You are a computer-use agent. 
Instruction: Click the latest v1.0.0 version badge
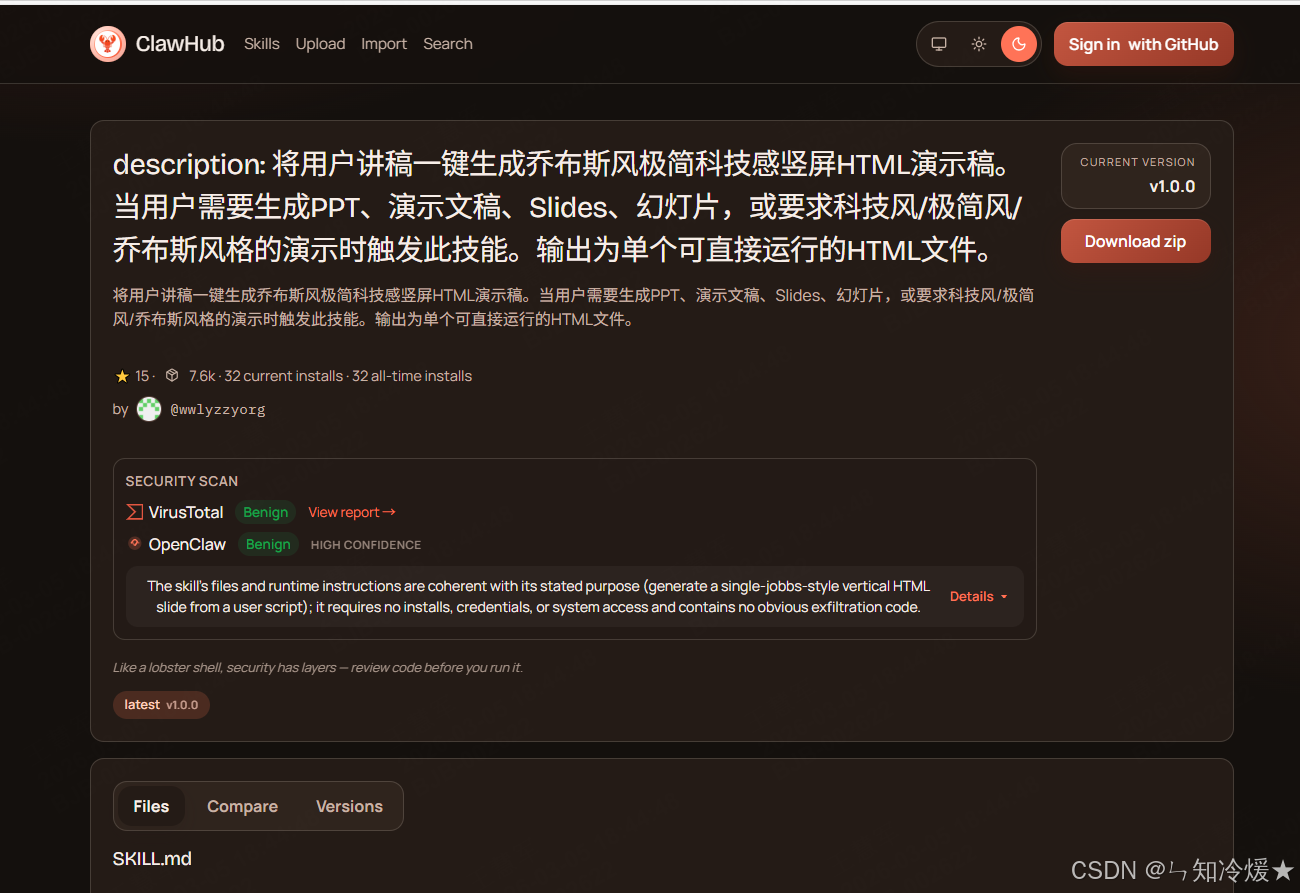(x=161, y=704)
